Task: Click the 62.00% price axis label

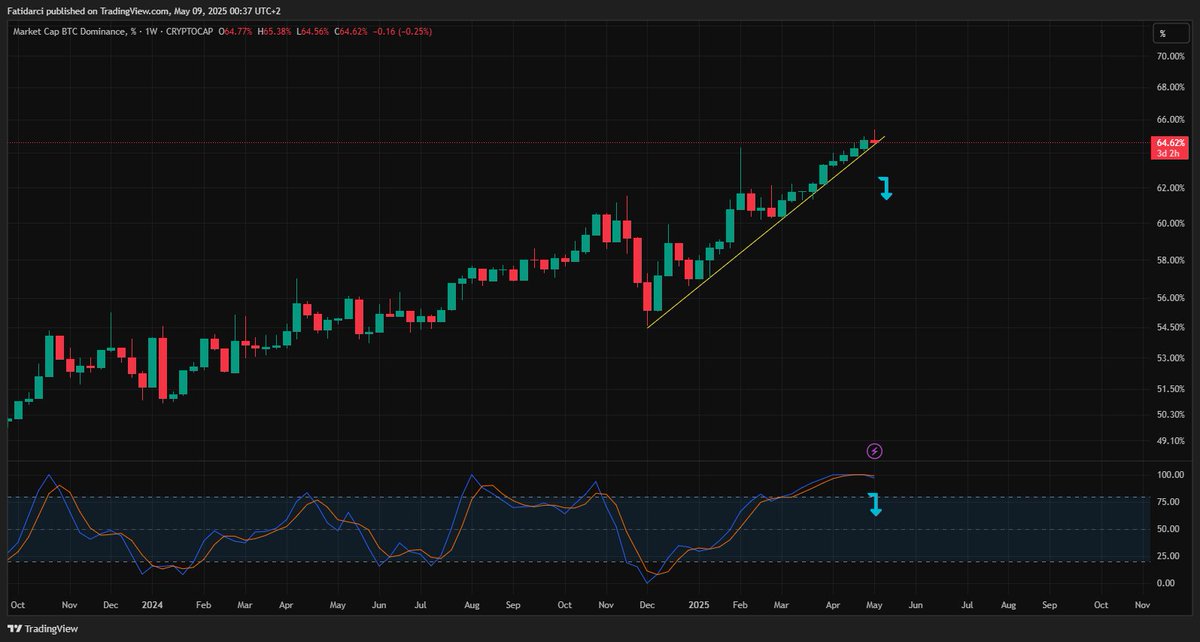Action: [1170, 188]
